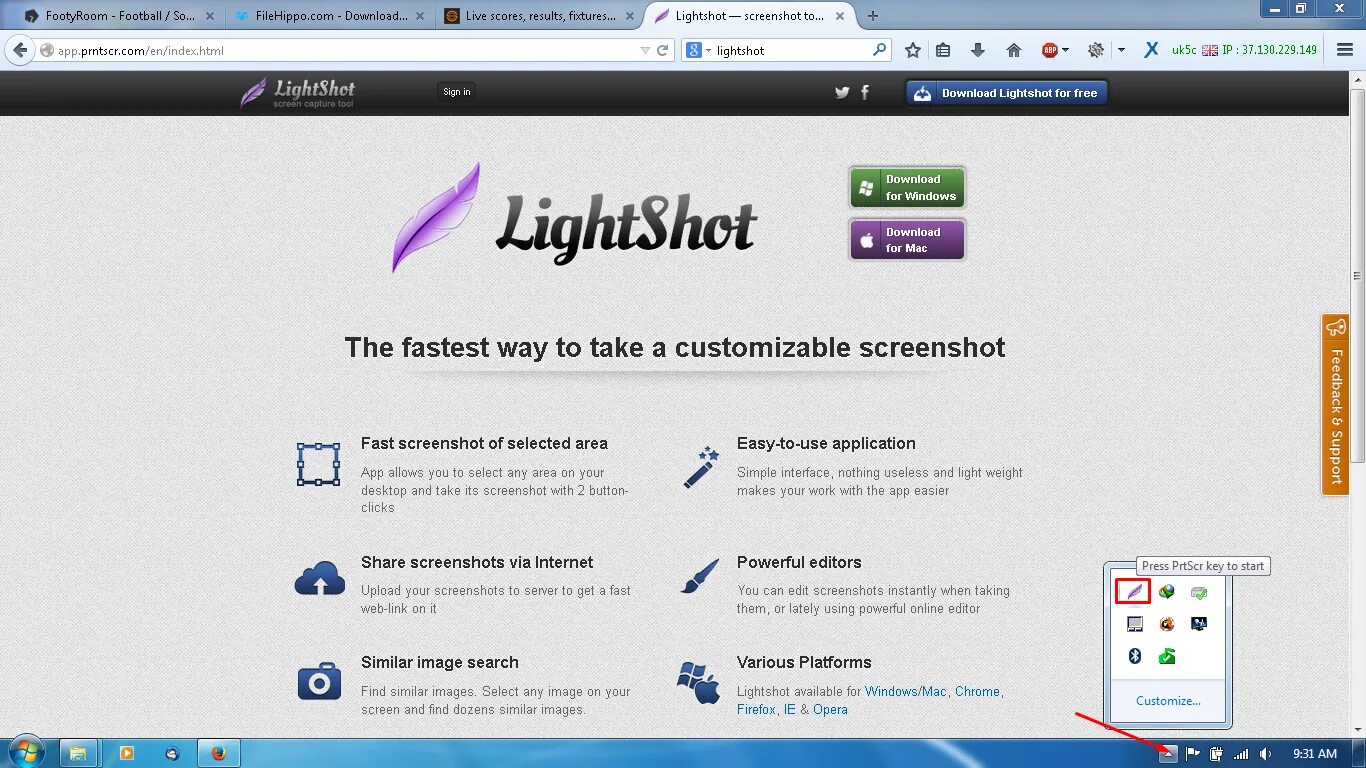Viewport: 1366px width, 768px height.
Task: Open the URL history dropdown arrow
Action: click(x=645, y=50)
